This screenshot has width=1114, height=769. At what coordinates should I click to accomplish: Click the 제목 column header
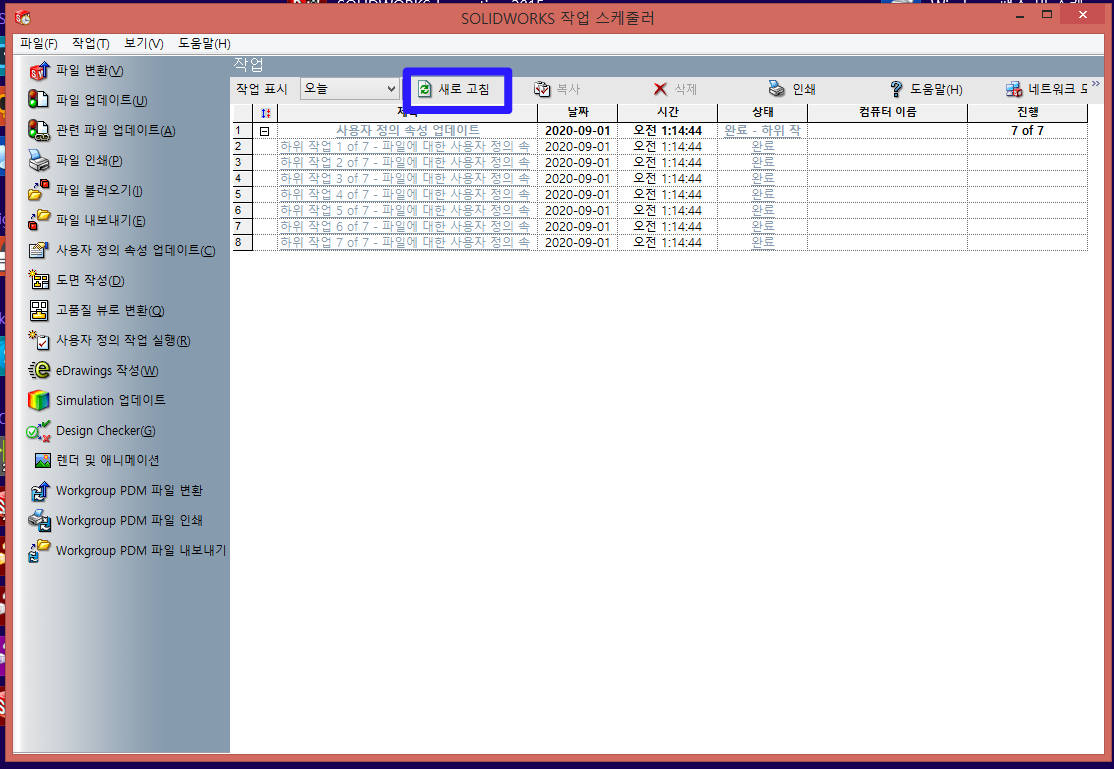tap(407, 112)
